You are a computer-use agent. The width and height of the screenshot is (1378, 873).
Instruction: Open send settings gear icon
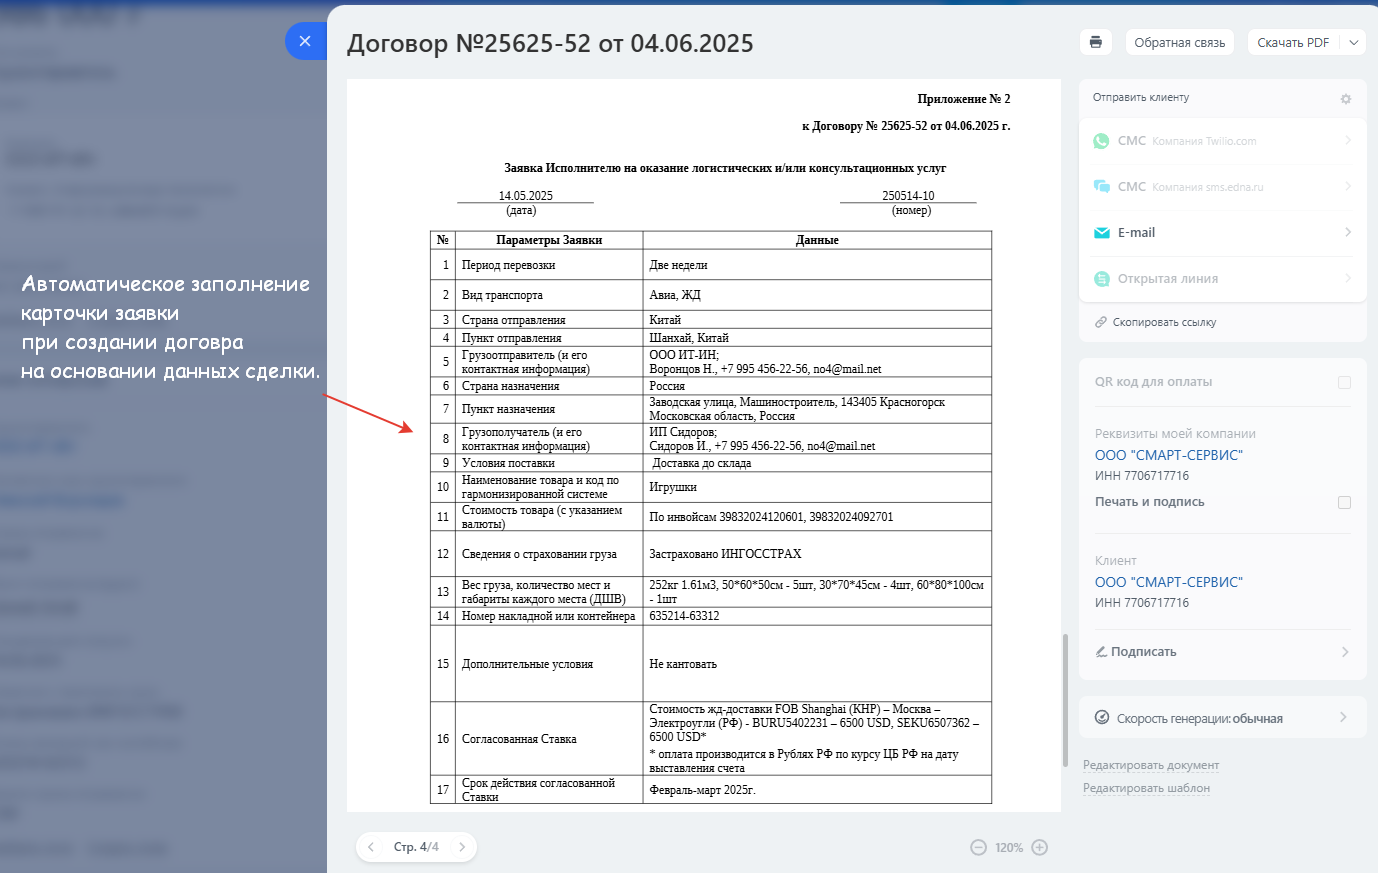click(1345, 99)
